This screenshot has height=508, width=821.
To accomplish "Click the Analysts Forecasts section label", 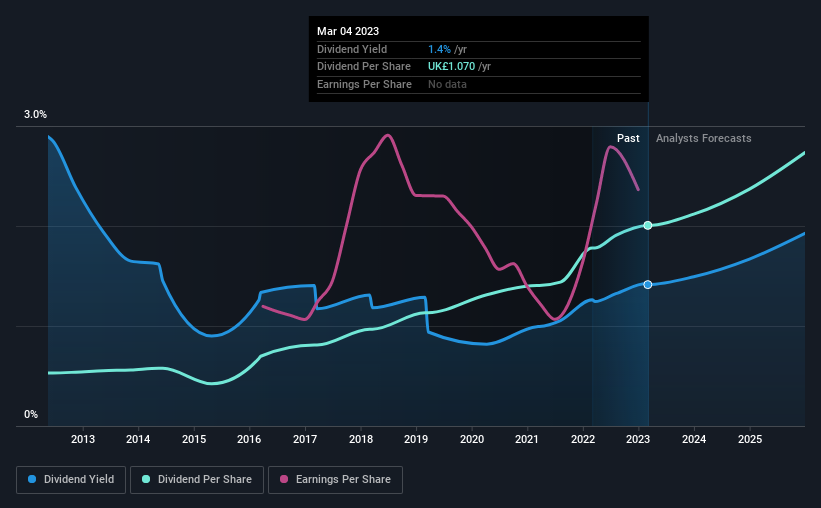I will click(704, 138).
